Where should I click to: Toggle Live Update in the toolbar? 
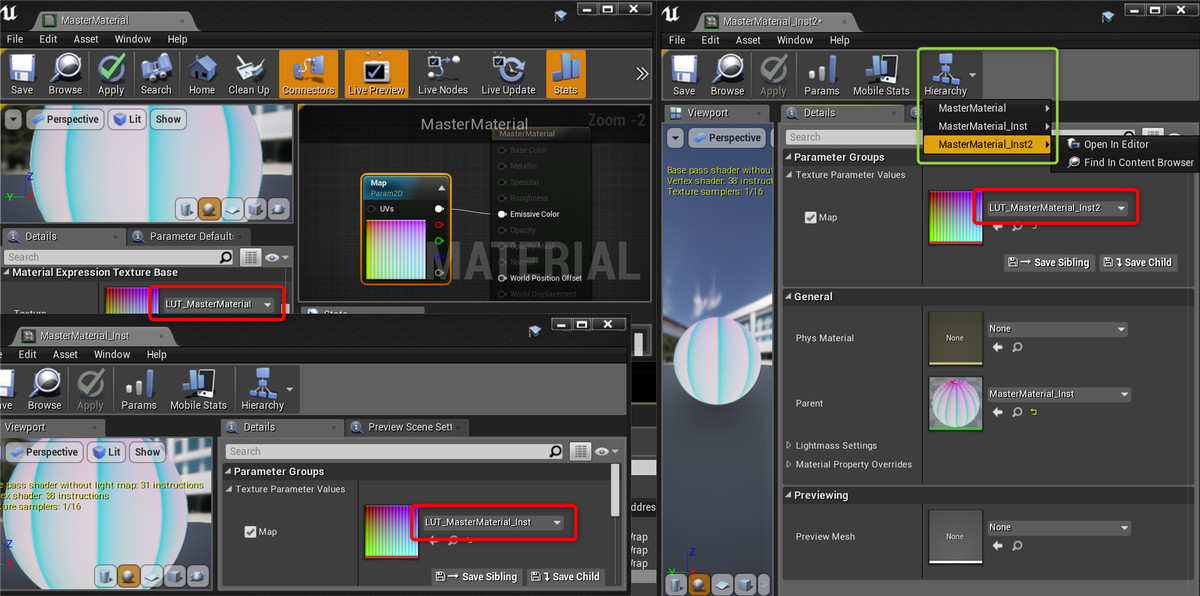point(508,74)
